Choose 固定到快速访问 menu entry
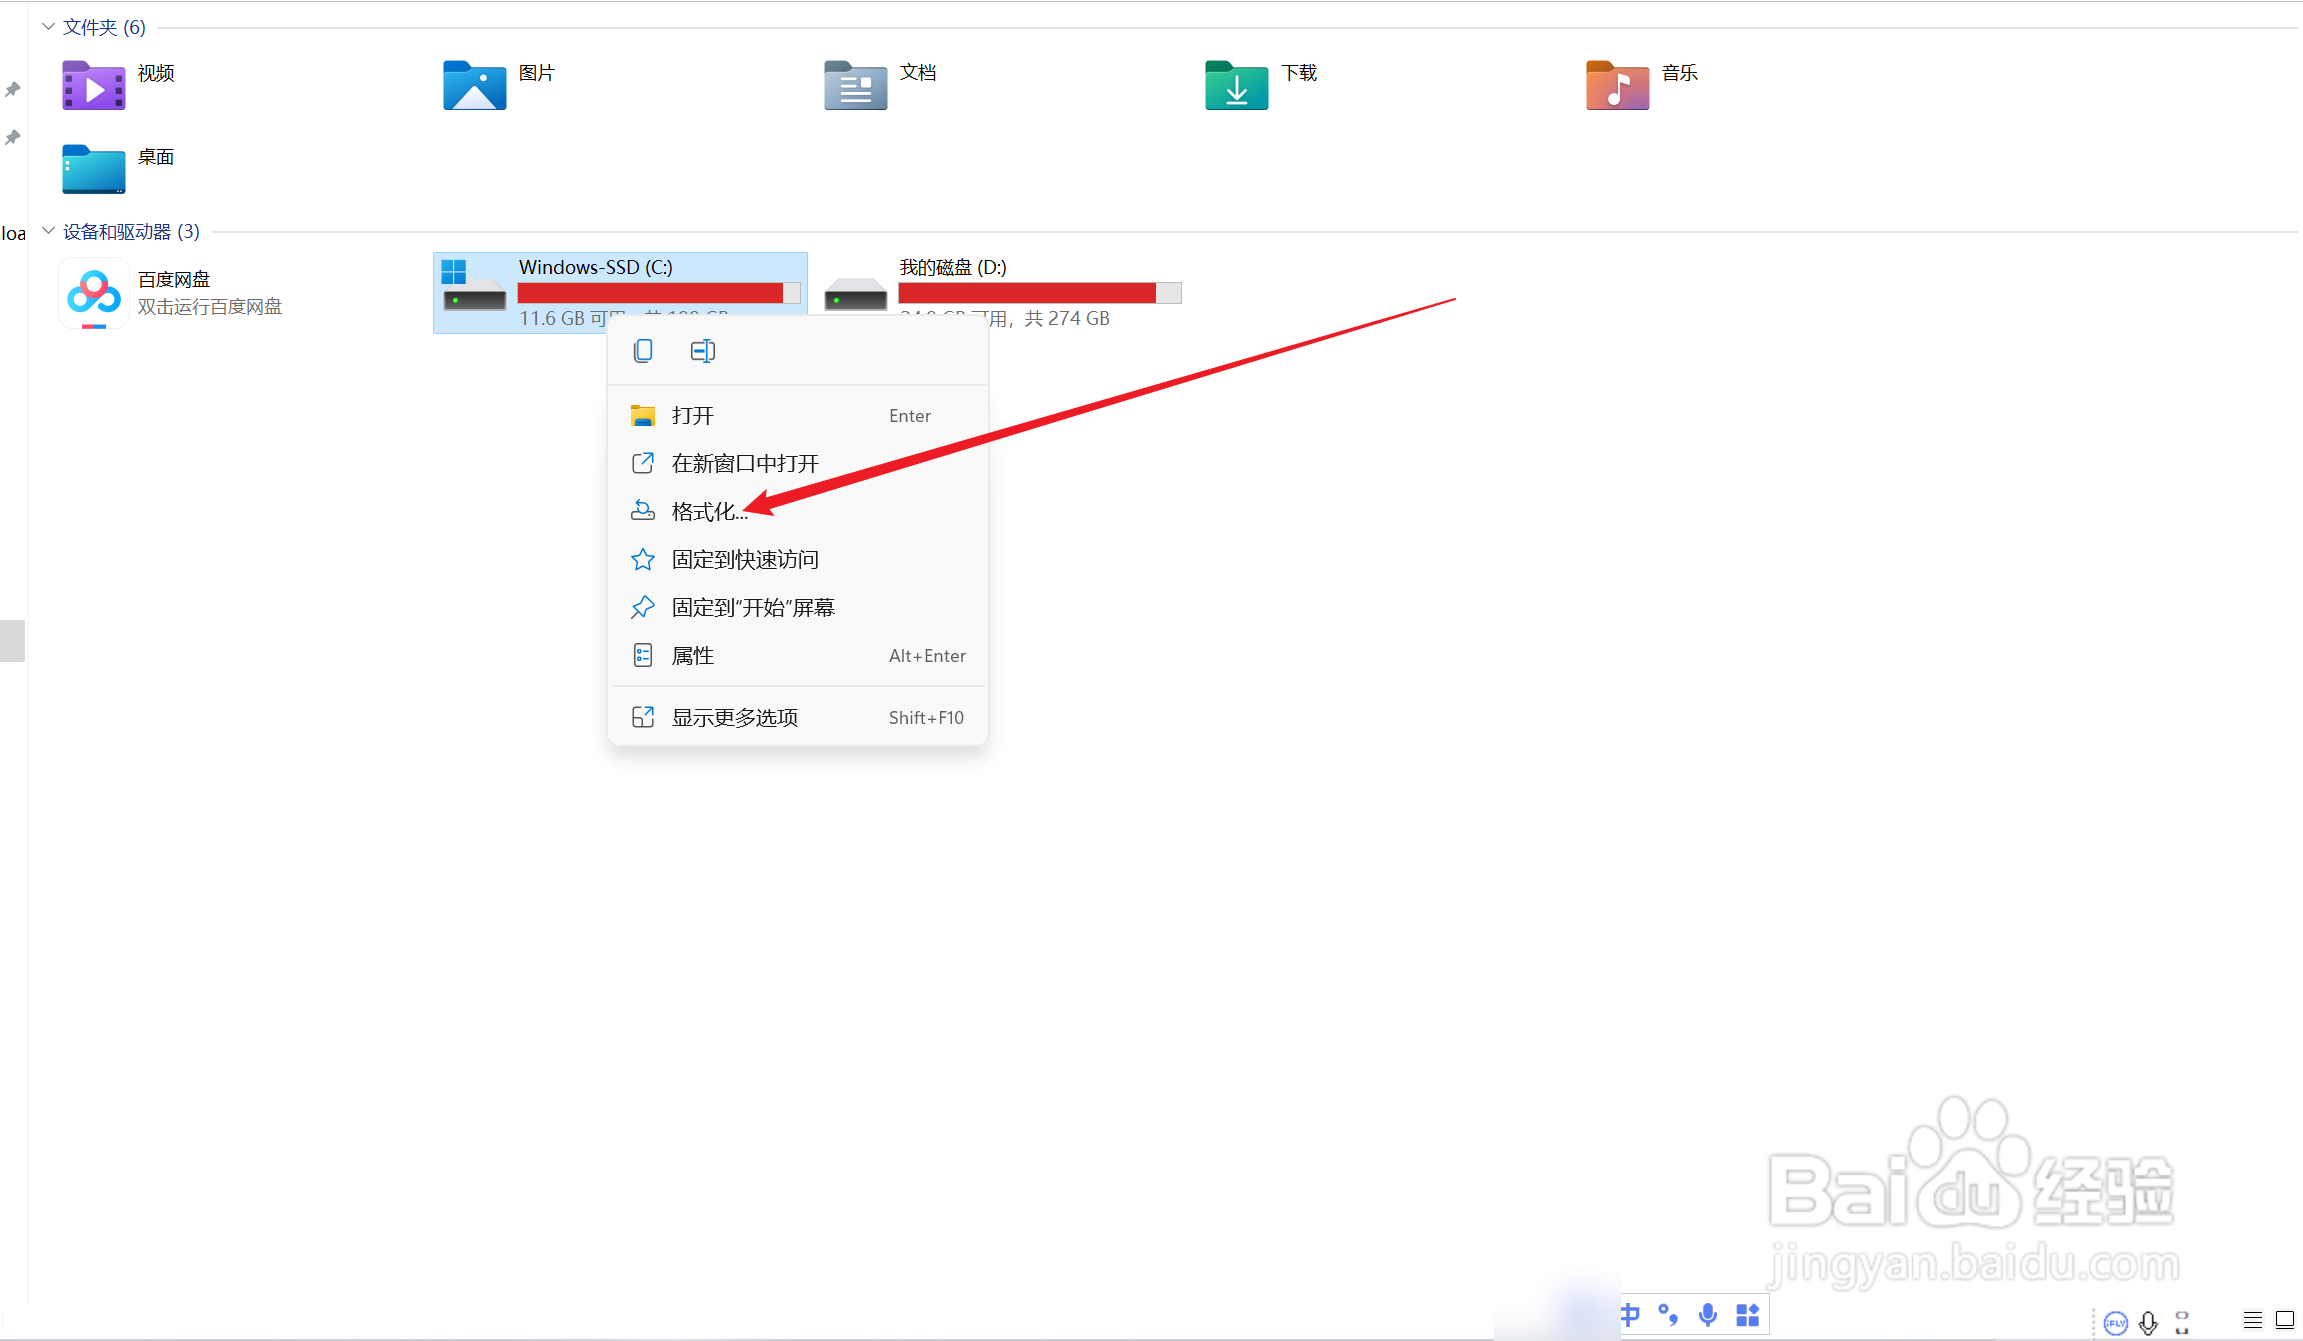This screenshot has height=1341, width=2303. 798,559
